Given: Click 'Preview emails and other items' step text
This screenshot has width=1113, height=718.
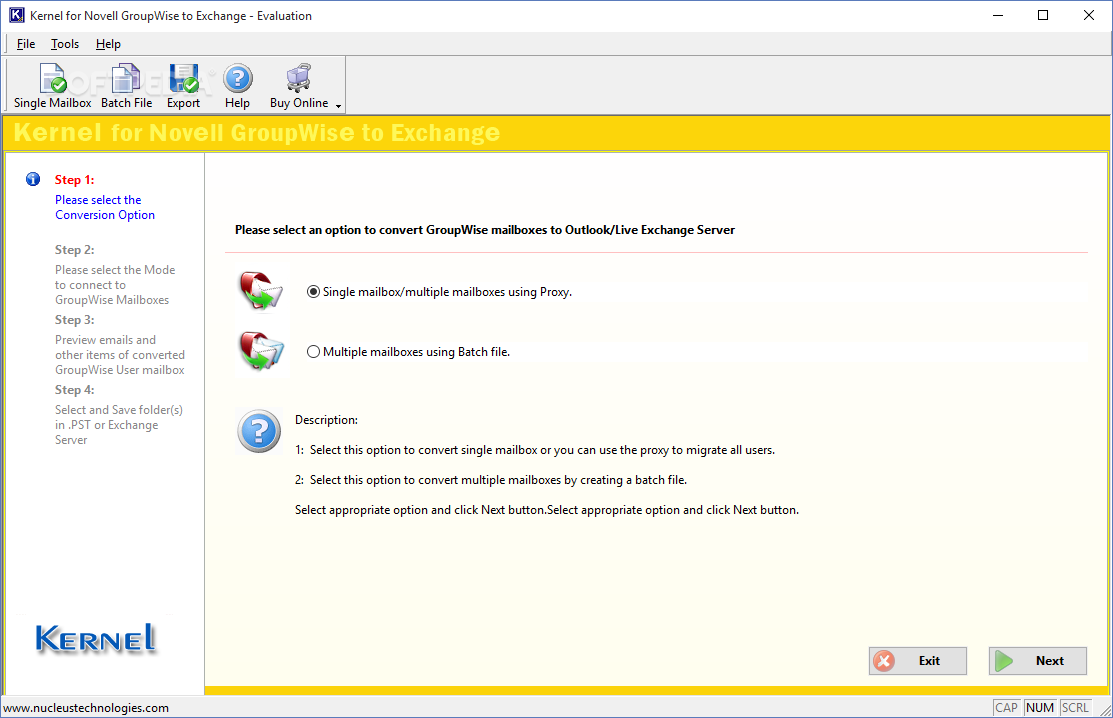Looking at the screenshot, I should [x=120, y=355].
